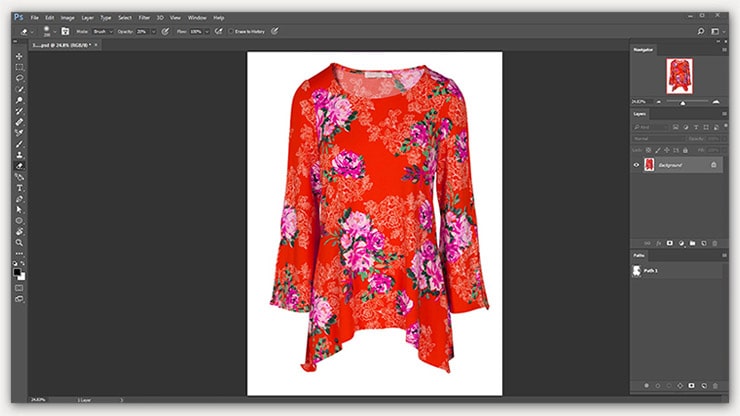Click Add layer style fx icon
The image size is (740, 416).
tap(658, 243)
